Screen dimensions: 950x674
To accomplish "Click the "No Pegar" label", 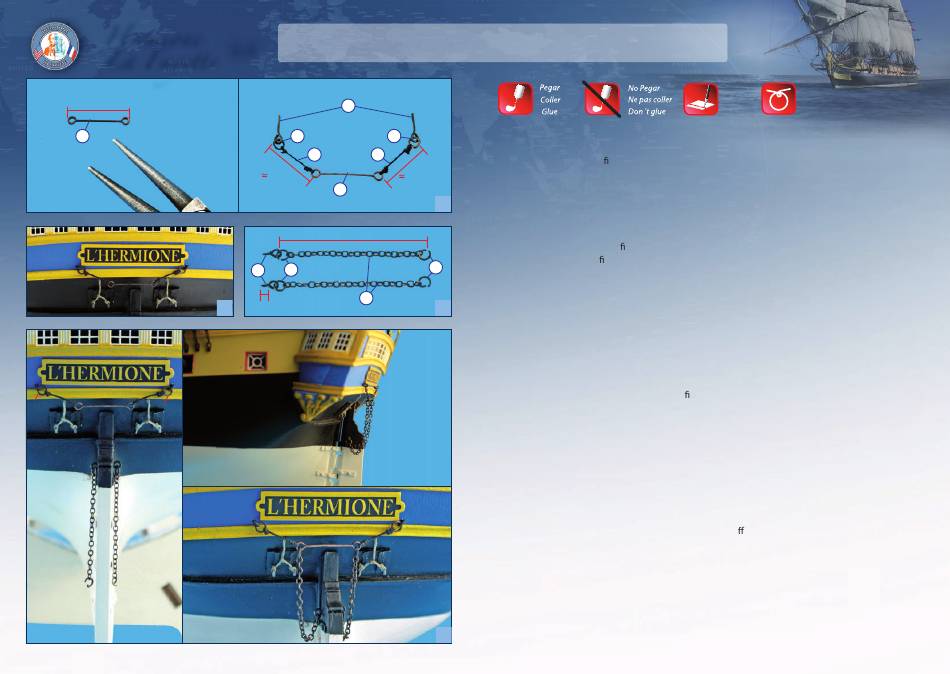I will point(643,88).
